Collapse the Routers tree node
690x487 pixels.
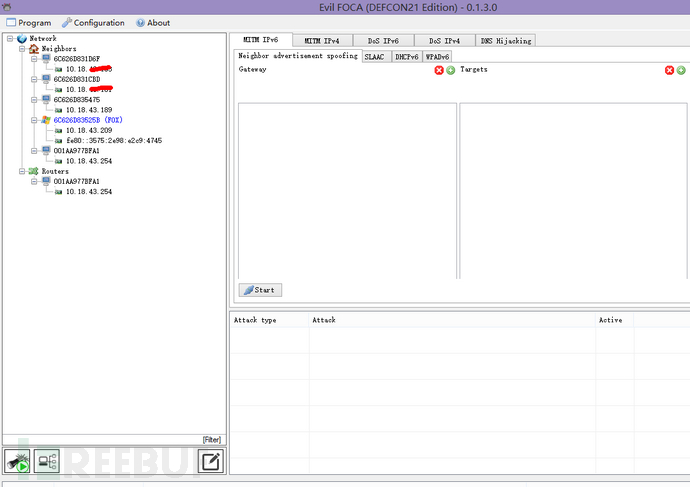22,171
